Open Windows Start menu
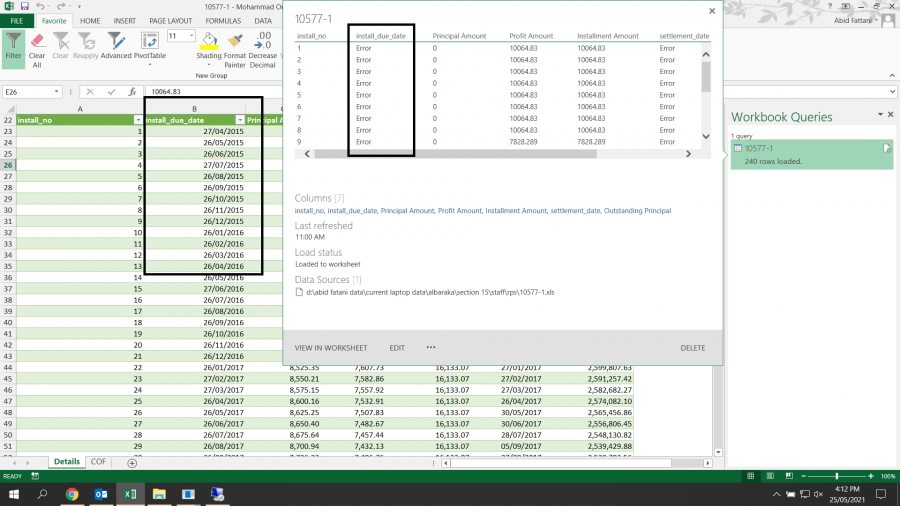This screenshot has width=900, height=506. [14, 494]
